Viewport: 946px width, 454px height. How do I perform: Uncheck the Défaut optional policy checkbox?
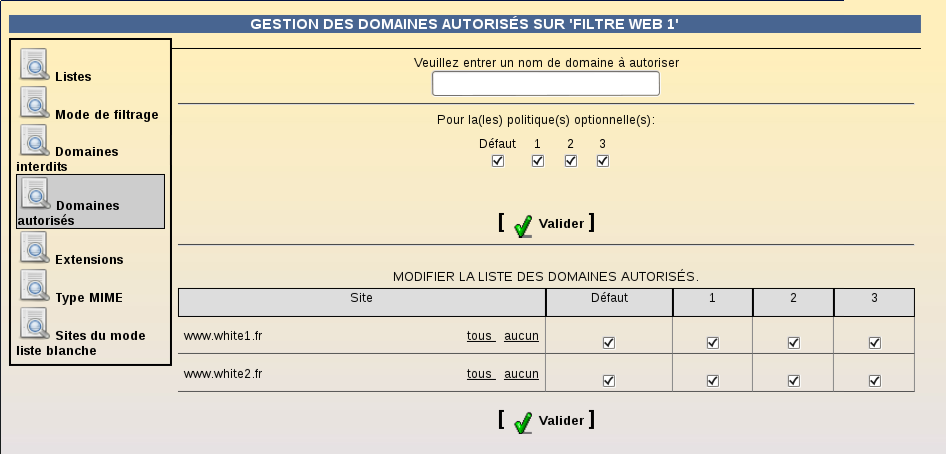point(498,161)
